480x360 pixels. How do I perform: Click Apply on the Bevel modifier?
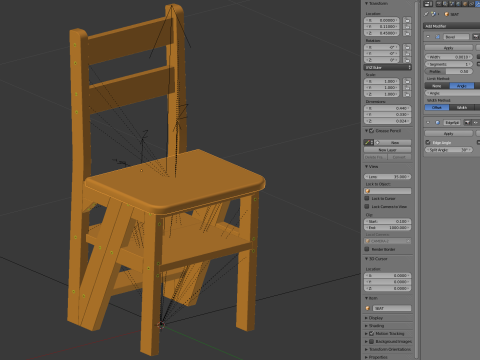point(449,48)
